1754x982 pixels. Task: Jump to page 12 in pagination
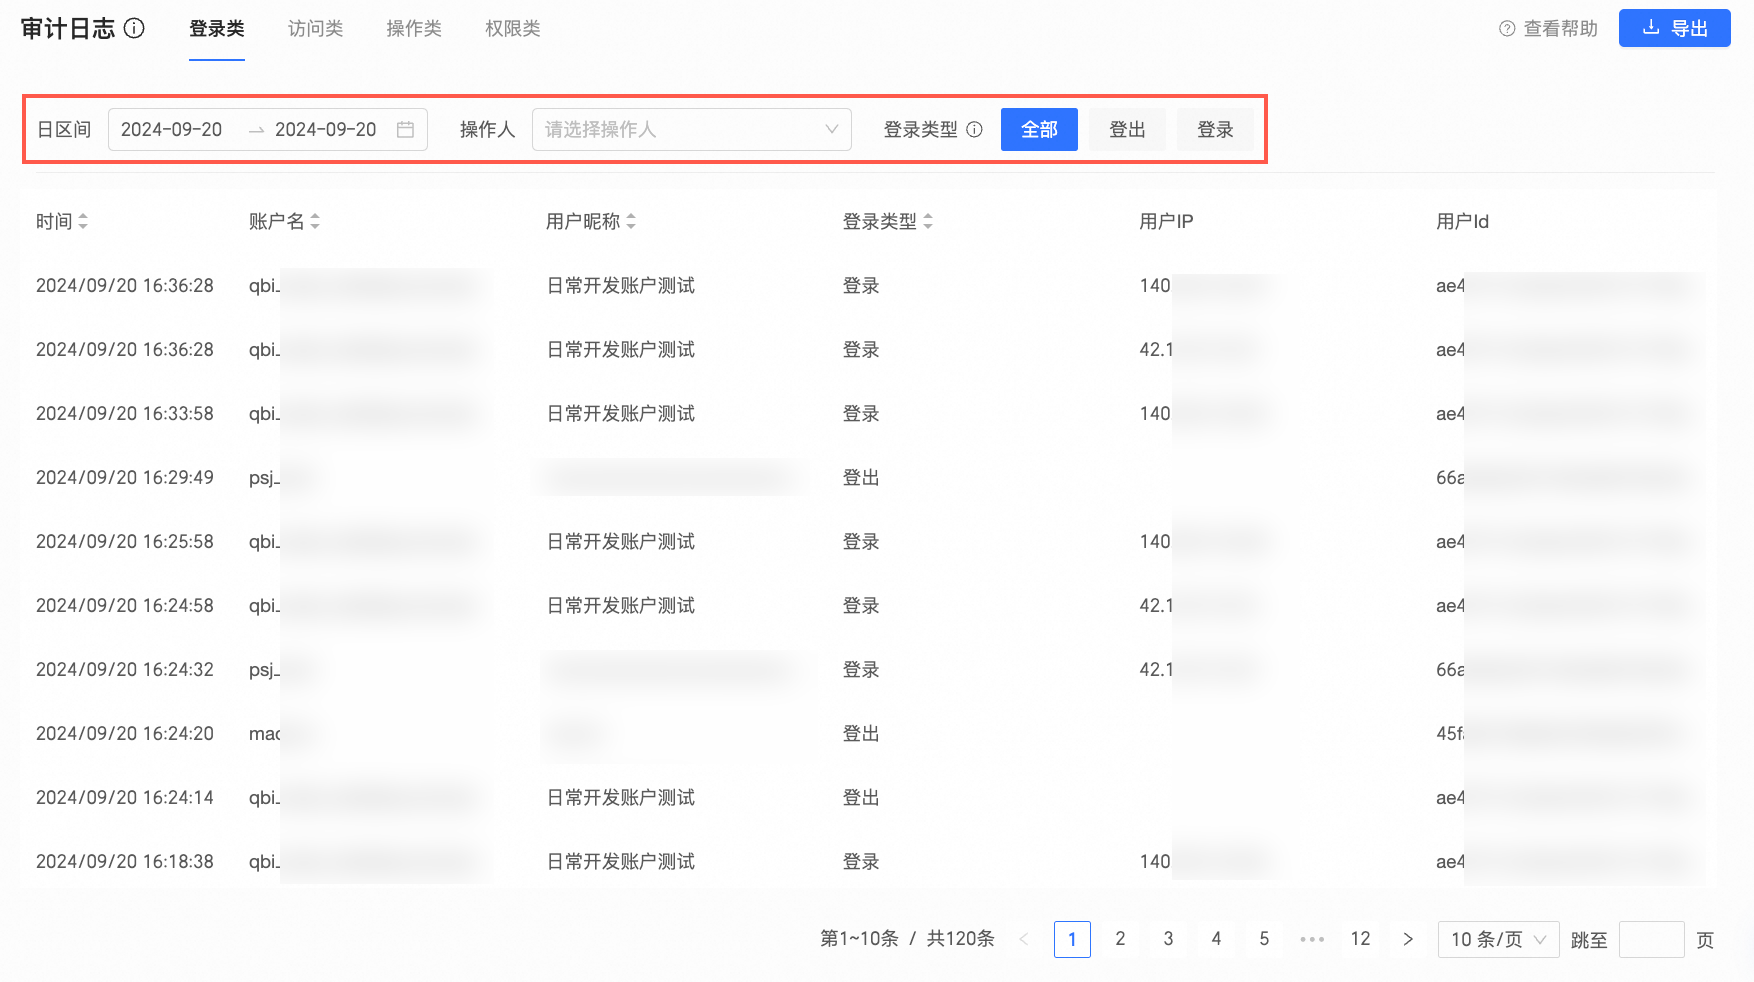click(x=1360, y=939)
